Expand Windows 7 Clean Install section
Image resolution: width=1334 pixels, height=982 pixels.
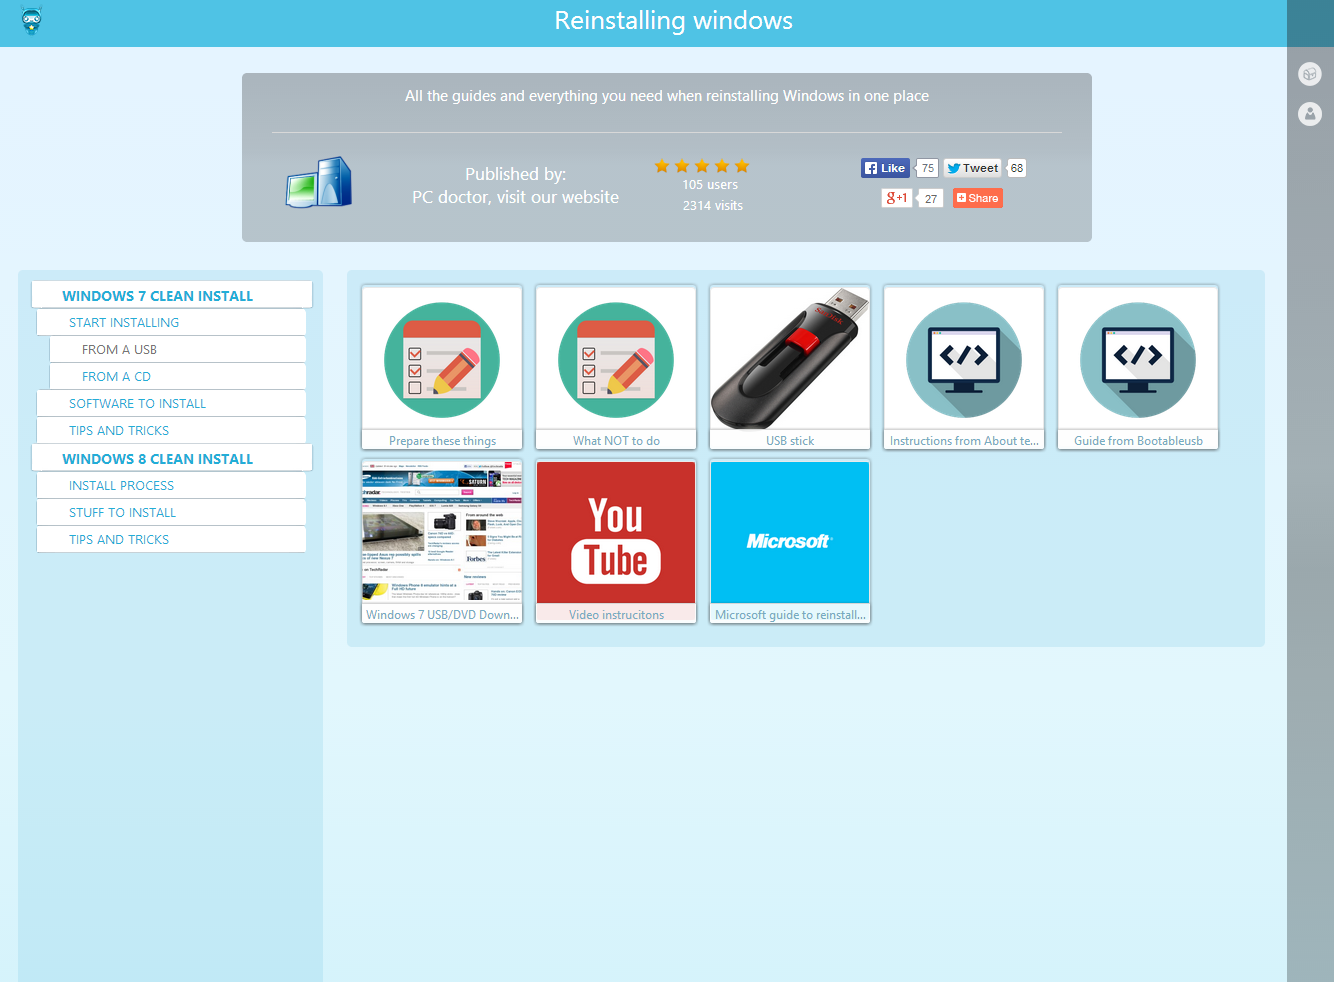click(157, 296)
